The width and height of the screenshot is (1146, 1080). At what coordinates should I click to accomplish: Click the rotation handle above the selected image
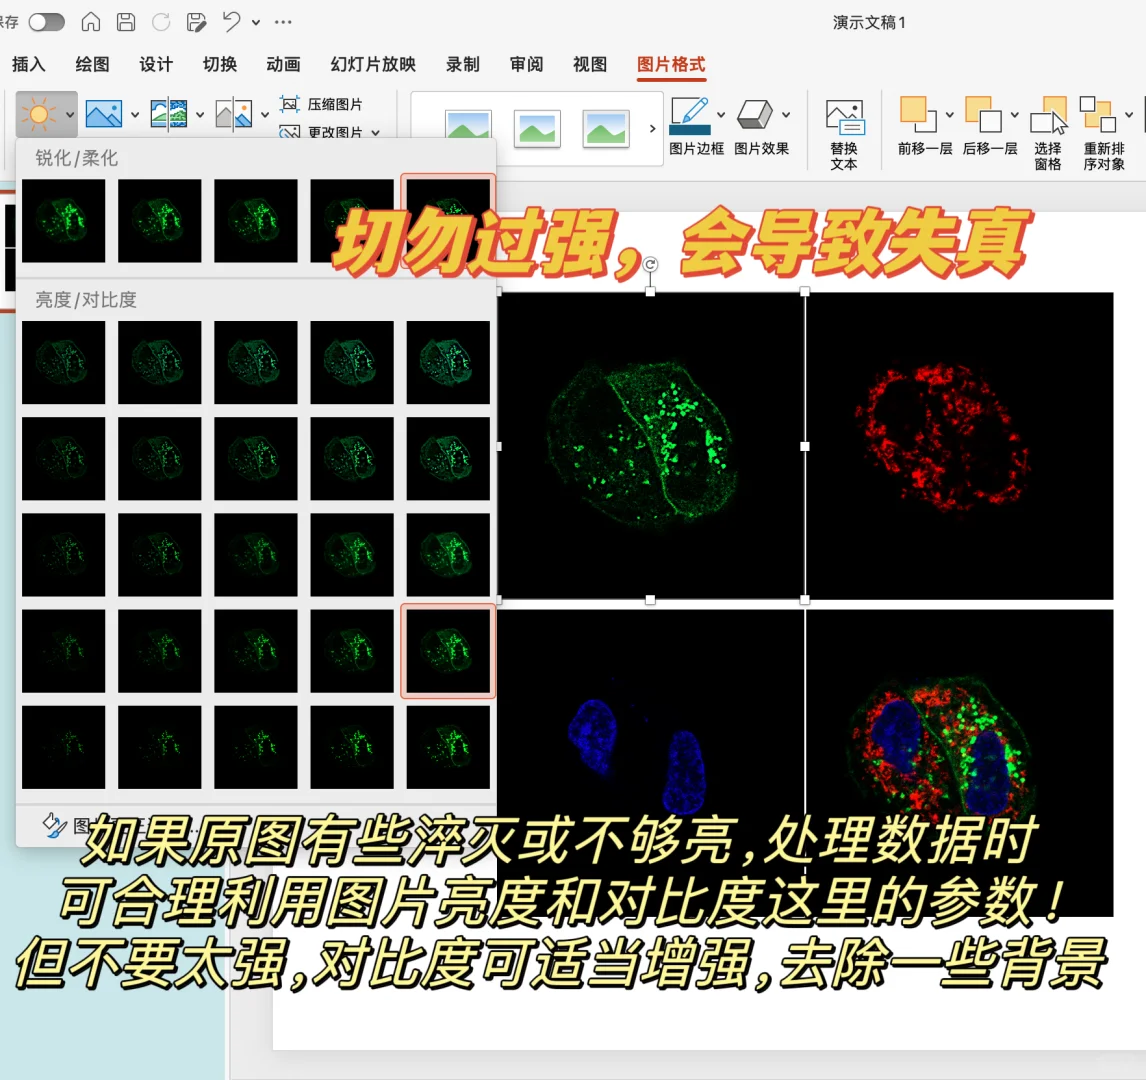pos(650,264)
